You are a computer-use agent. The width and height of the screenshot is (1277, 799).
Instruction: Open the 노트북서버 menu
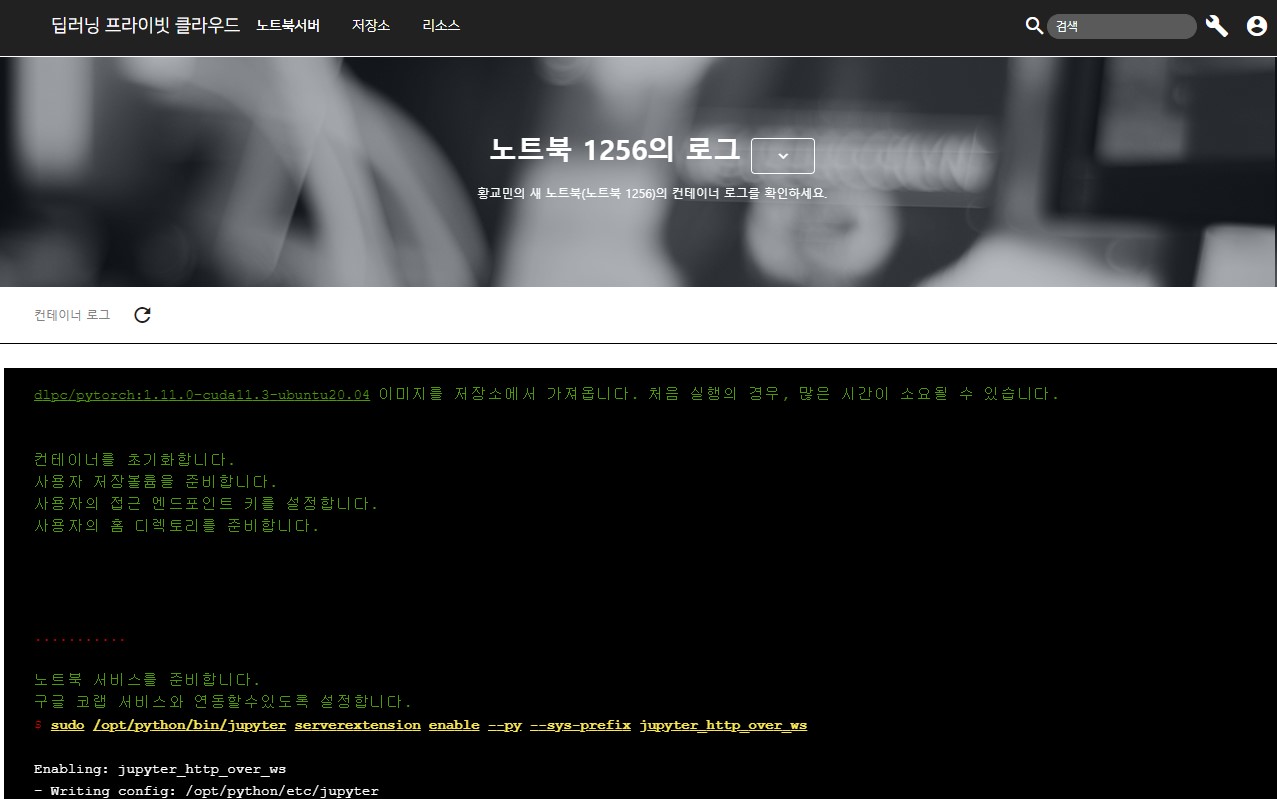(x=288, y=26)
